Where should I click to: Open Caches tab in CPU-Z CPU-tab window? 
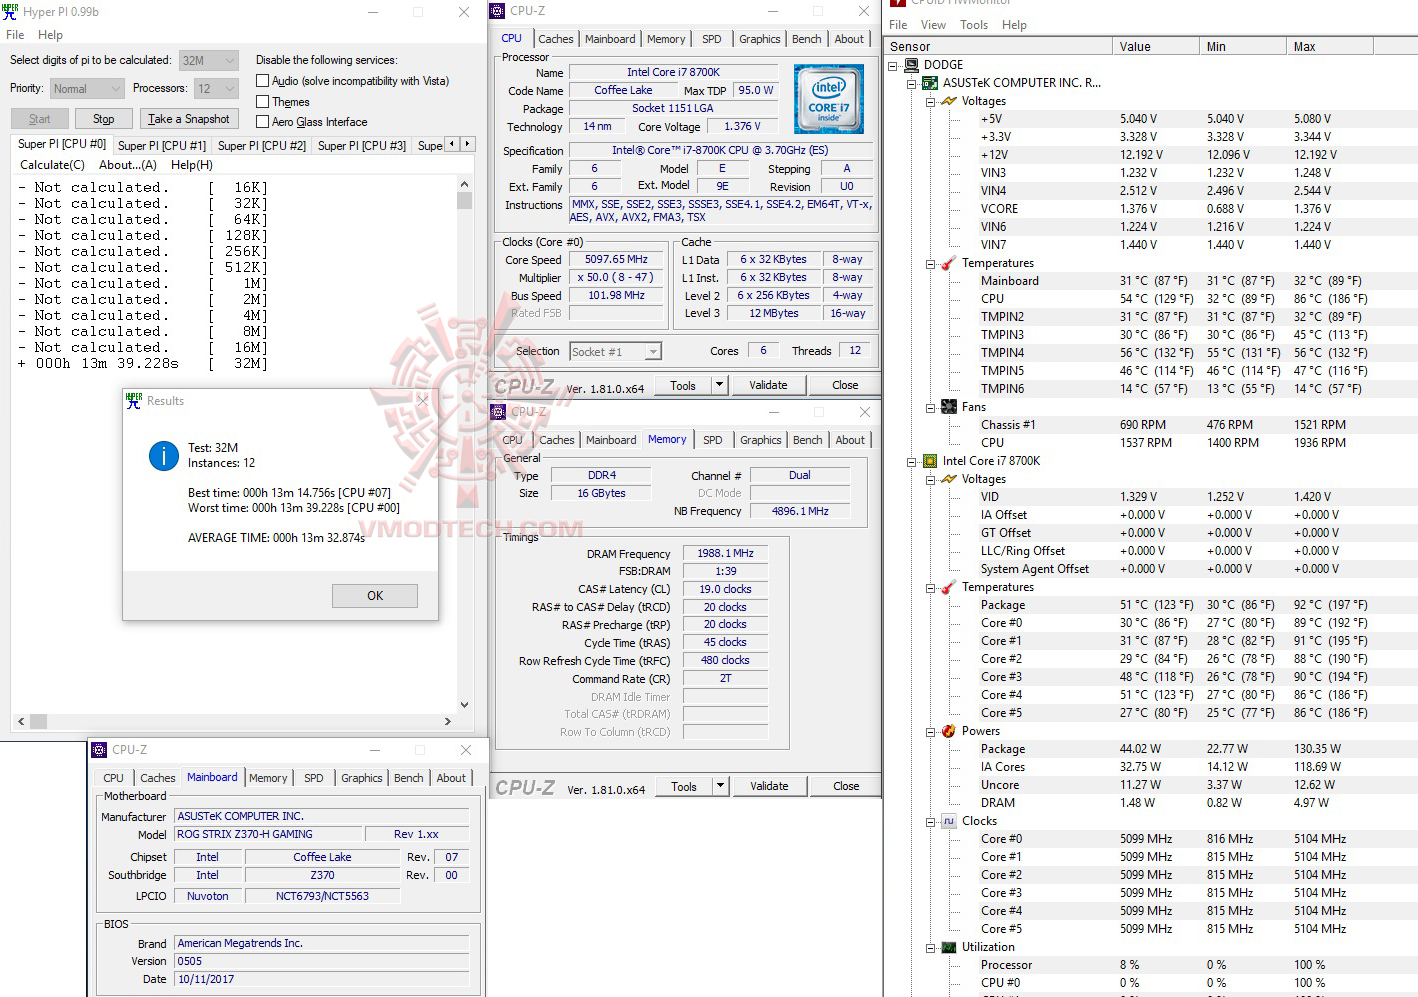(556, 39)
